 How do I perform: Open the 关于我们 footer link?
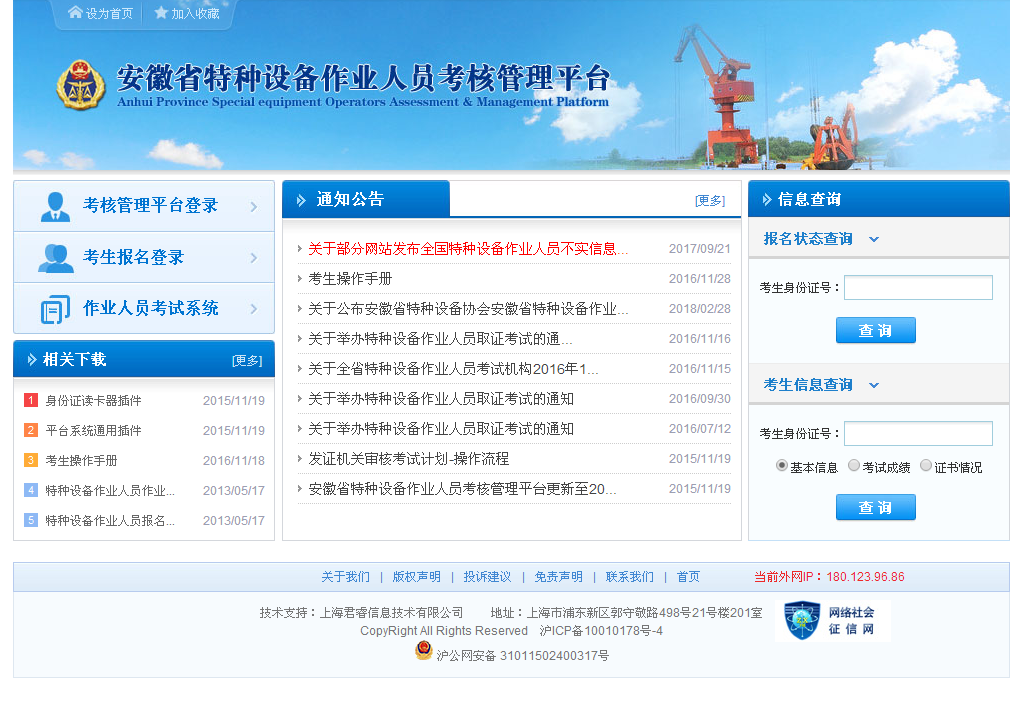[x=345, y=577]
